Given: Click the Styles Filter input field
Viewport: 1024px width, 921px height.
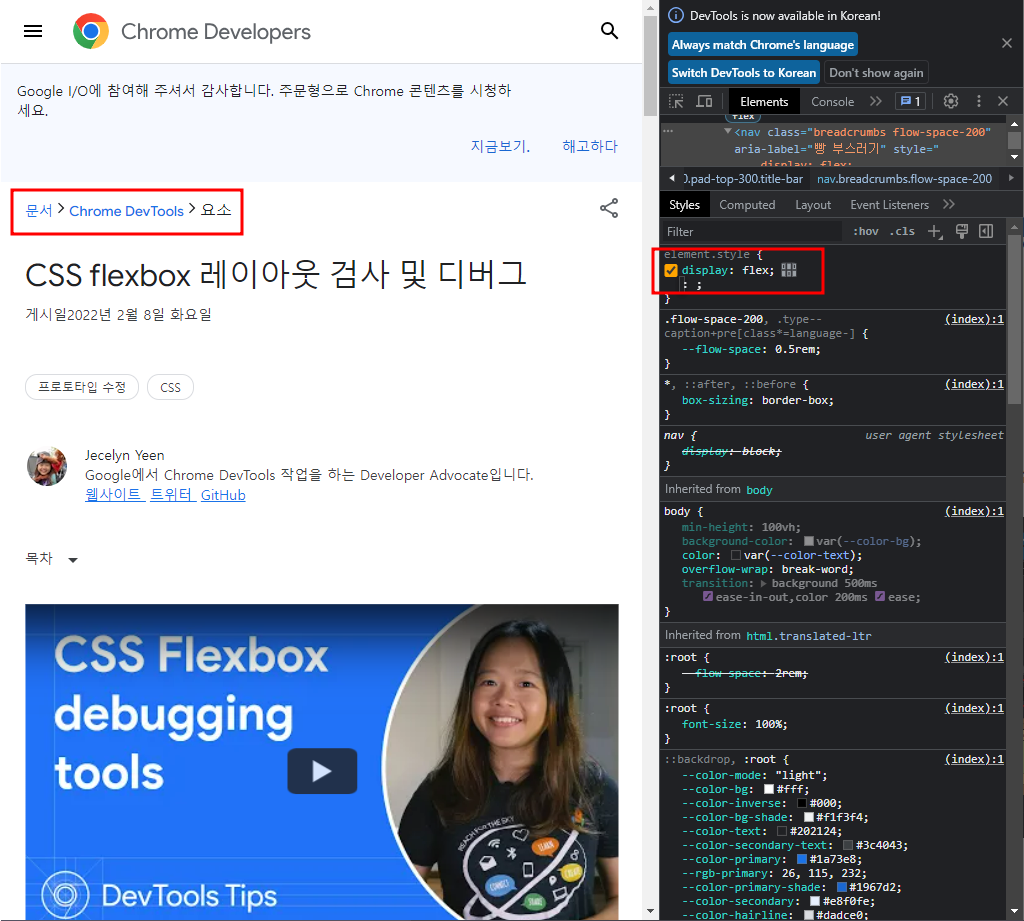Looking at the screenshot, I should coord(751,231).
